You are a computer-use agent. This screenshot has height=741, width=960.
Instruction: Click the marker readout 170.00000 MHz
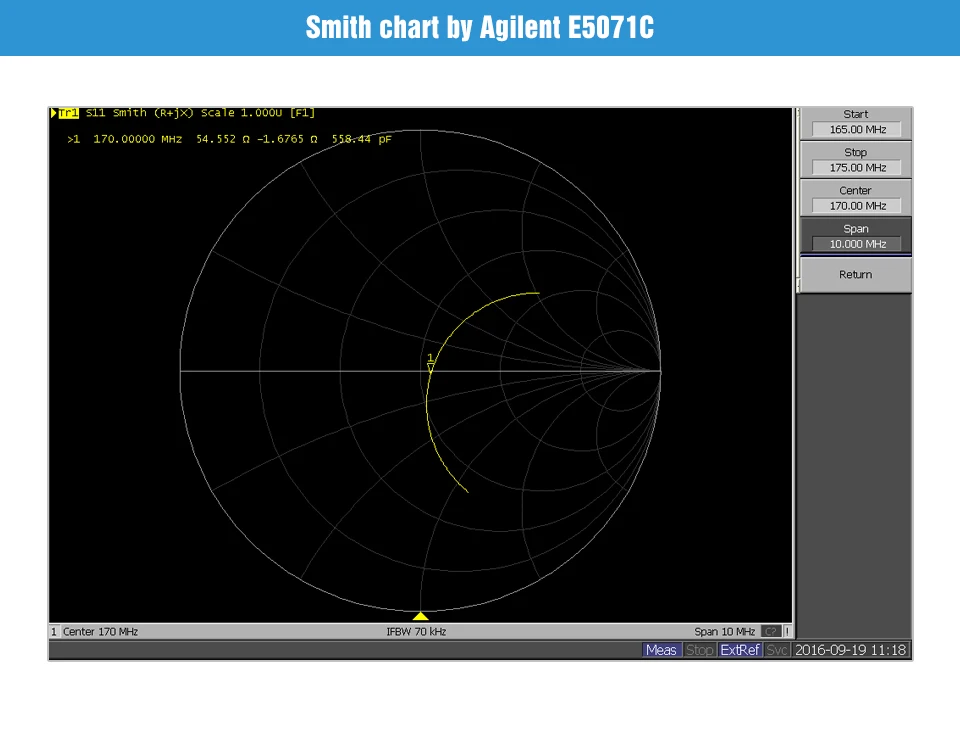(138, 139)
